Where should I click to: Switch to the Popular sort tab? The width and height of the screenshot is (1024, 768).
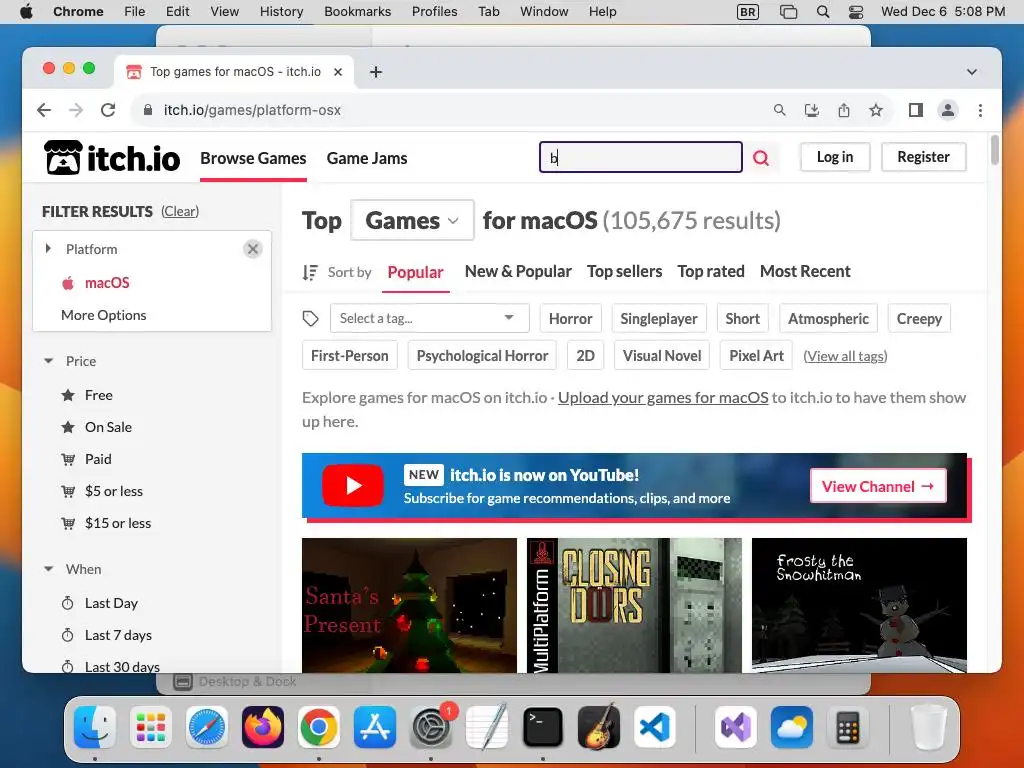[415, 272]
